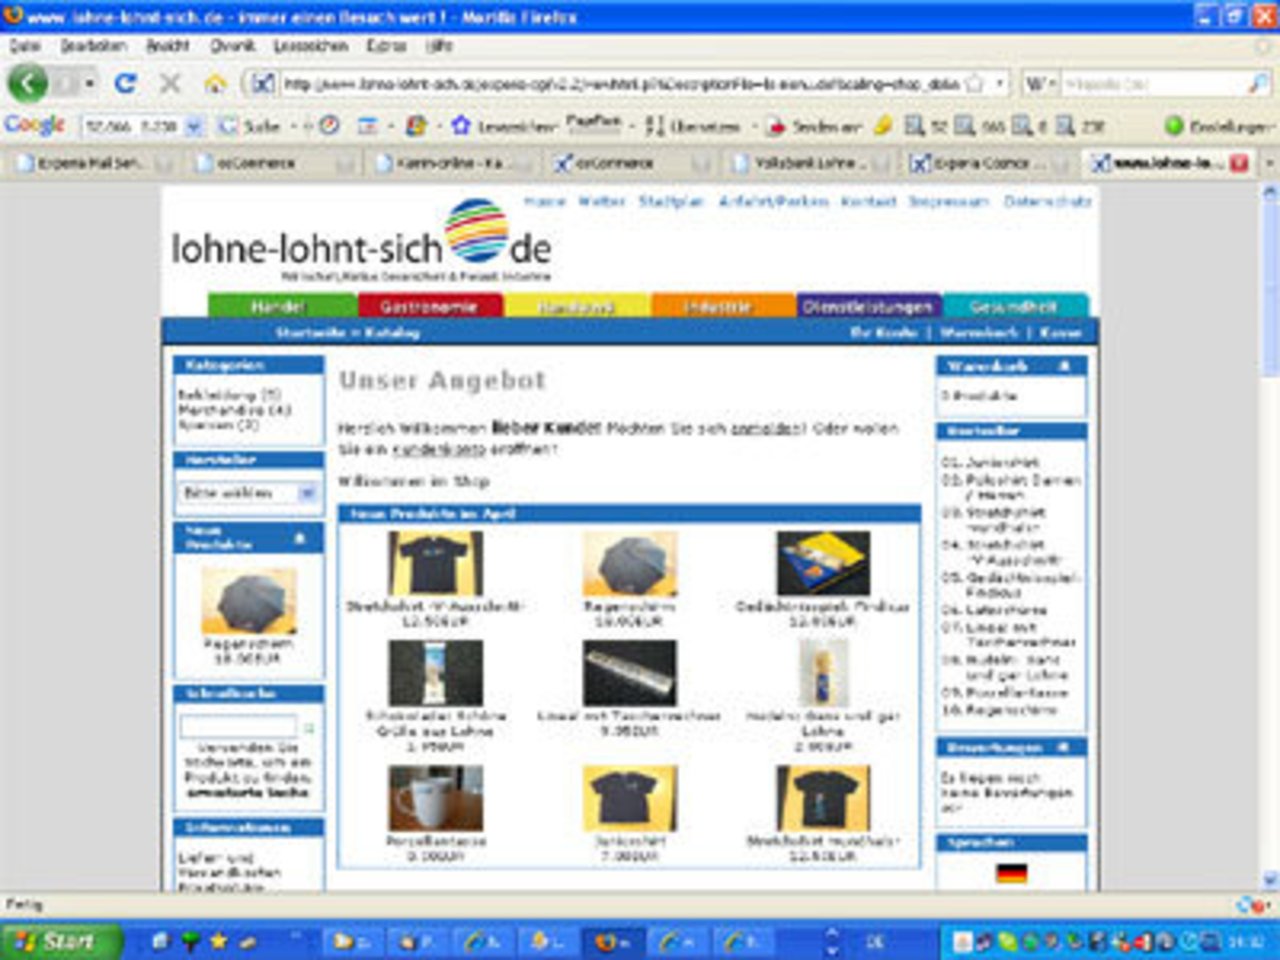
Task: Go to the browser home page icon
Action: coord(215,85)
